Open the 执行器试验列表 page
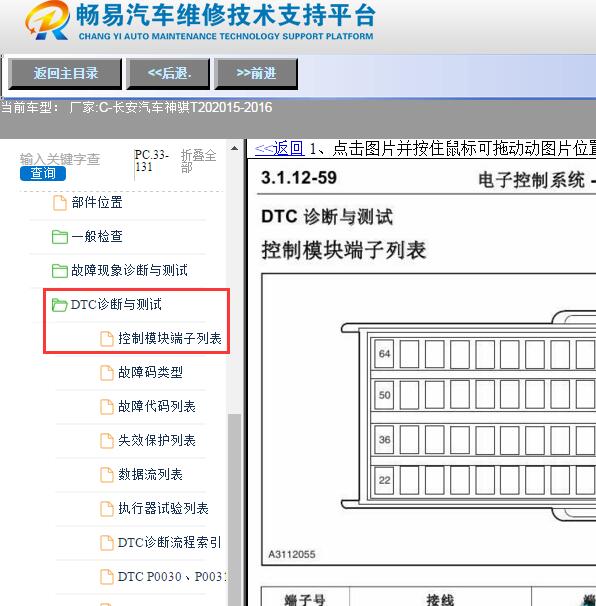Viewport: 596px width, 606px height. point(163,509)
